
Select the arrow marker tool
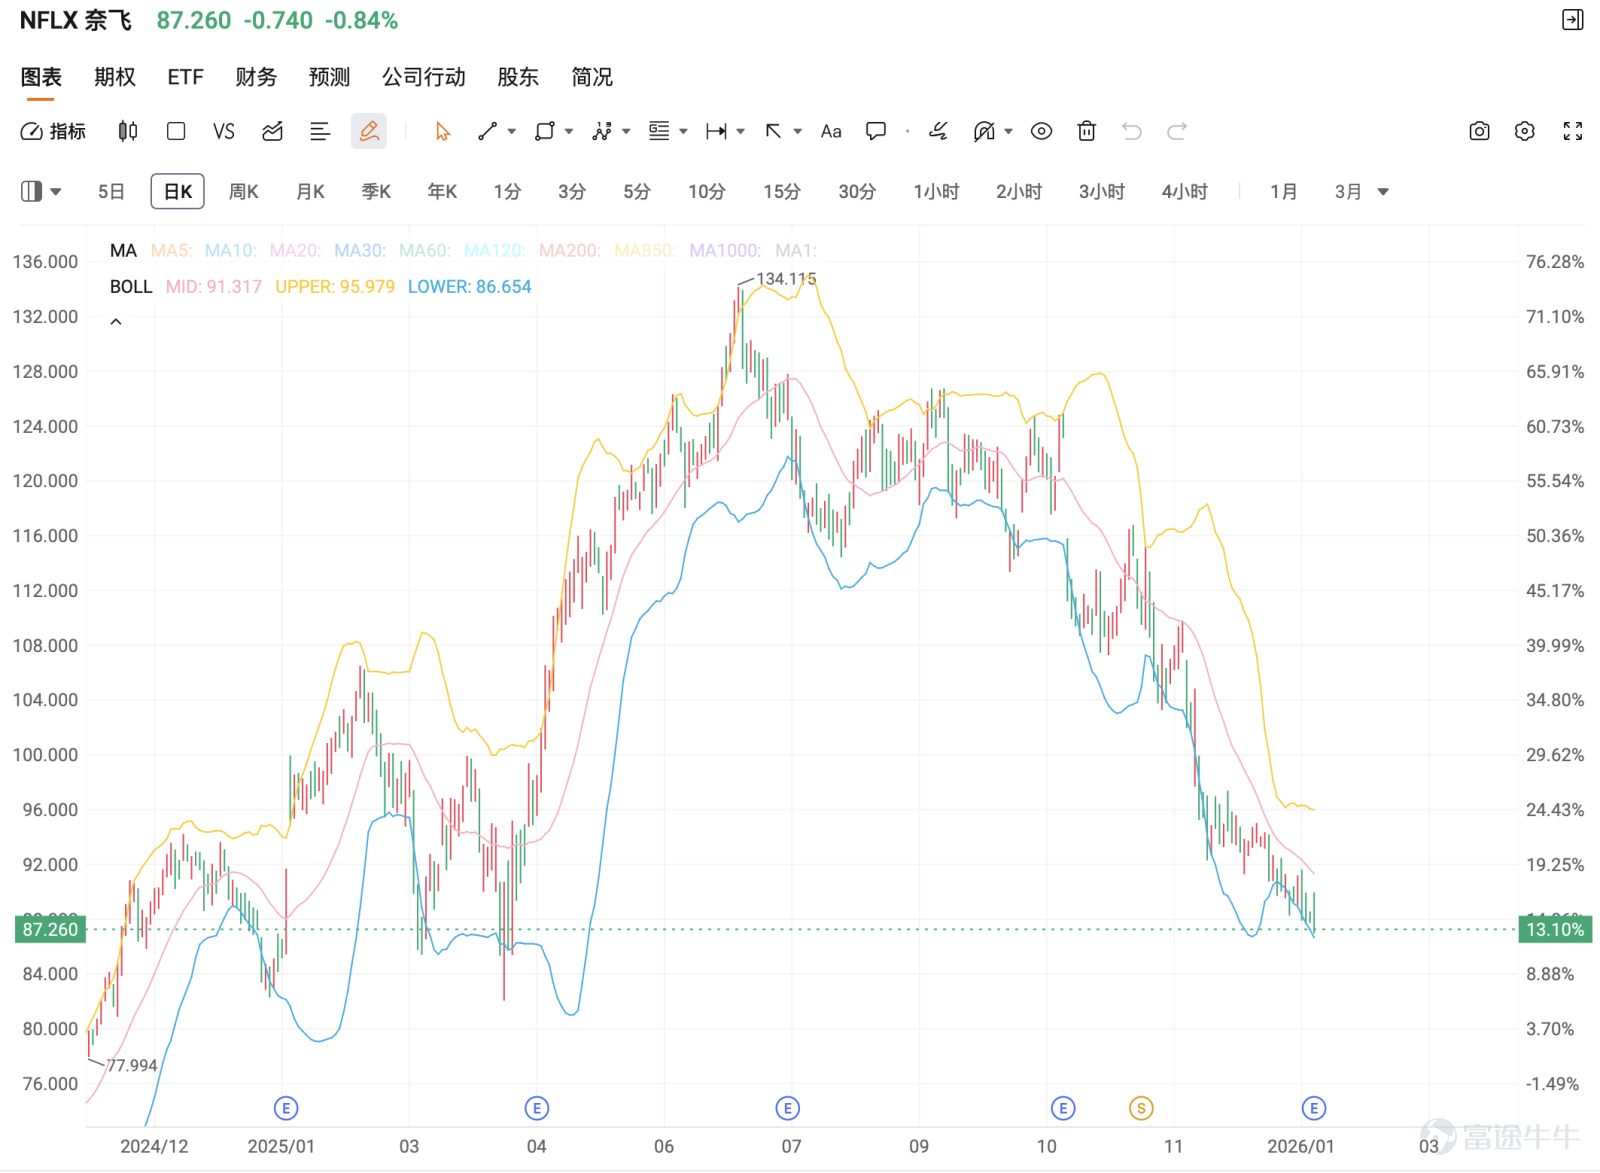point(774,131)
